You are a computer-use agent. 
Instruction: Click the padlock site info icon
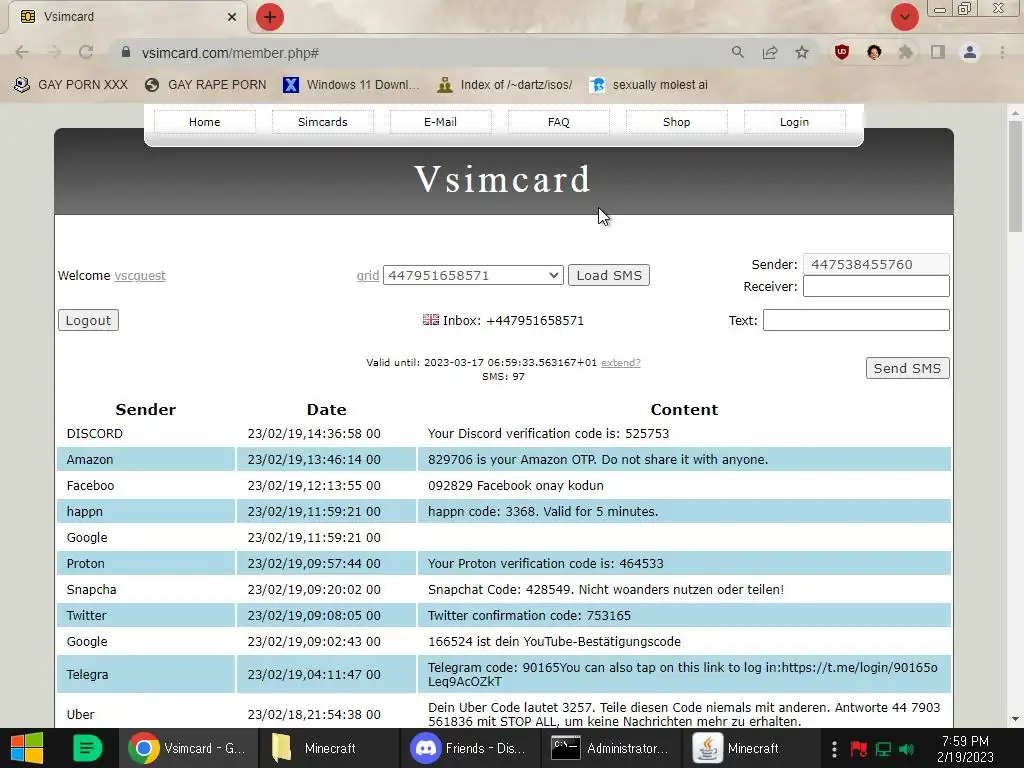126,52
